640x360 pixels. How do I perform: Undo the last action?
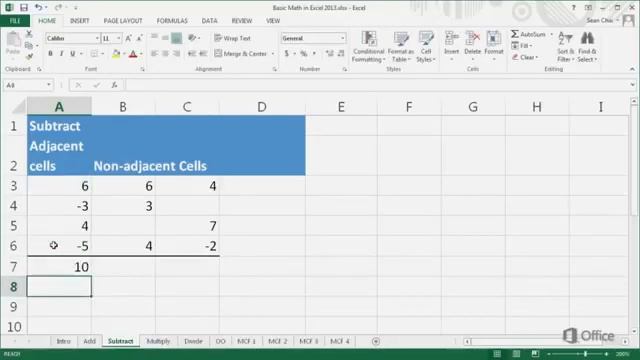pyautogui.click(x=38, y=7)
